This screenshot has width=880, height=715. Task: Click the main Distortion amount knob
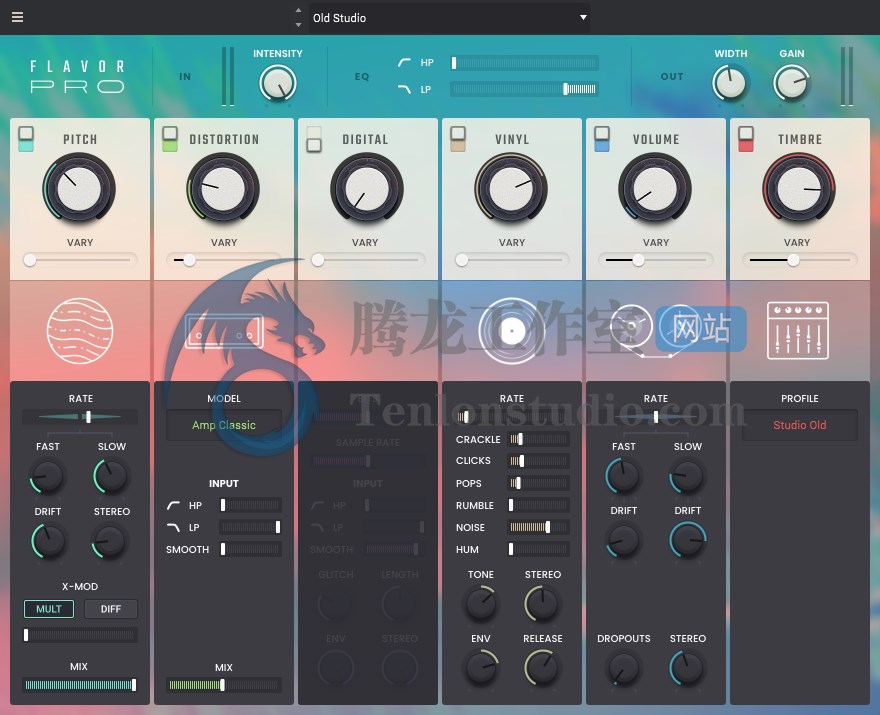click(223, 189)
